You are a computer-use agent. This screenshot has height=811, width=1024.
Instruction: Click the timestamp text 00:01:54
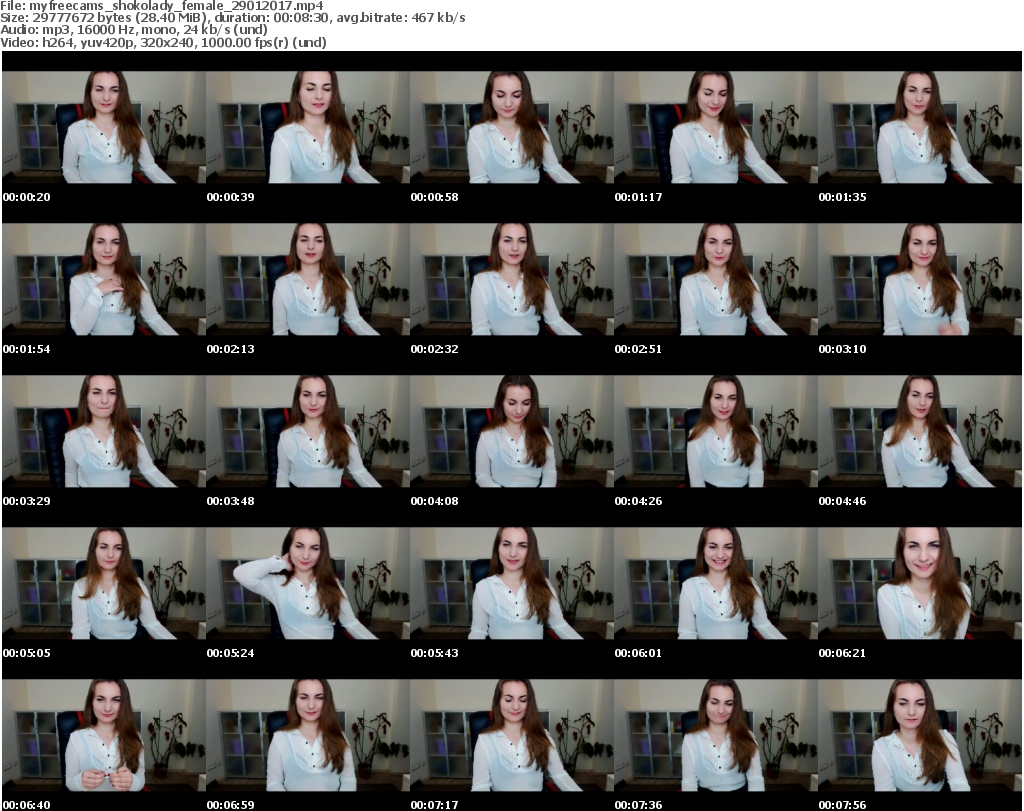click(x=27, y=349)
